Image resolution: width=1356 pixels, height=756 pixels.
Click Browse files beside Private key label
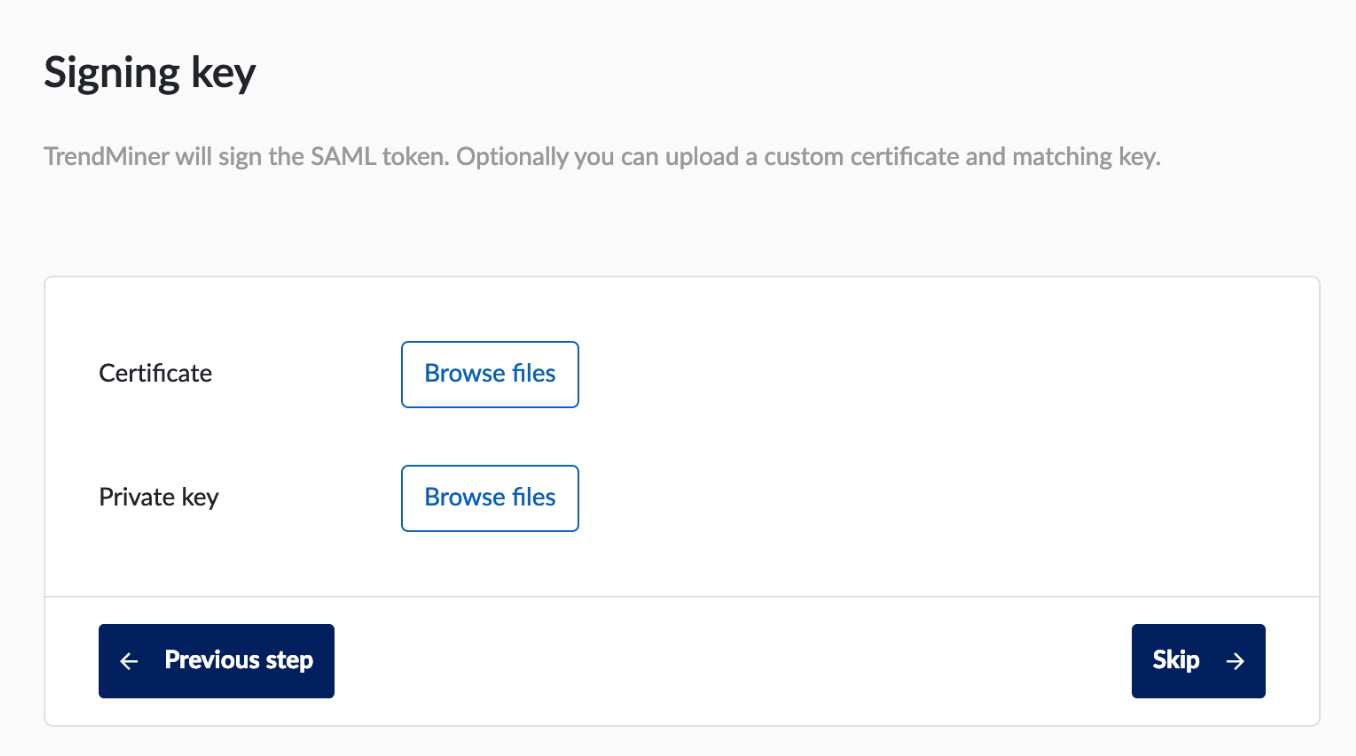(489, 498)
